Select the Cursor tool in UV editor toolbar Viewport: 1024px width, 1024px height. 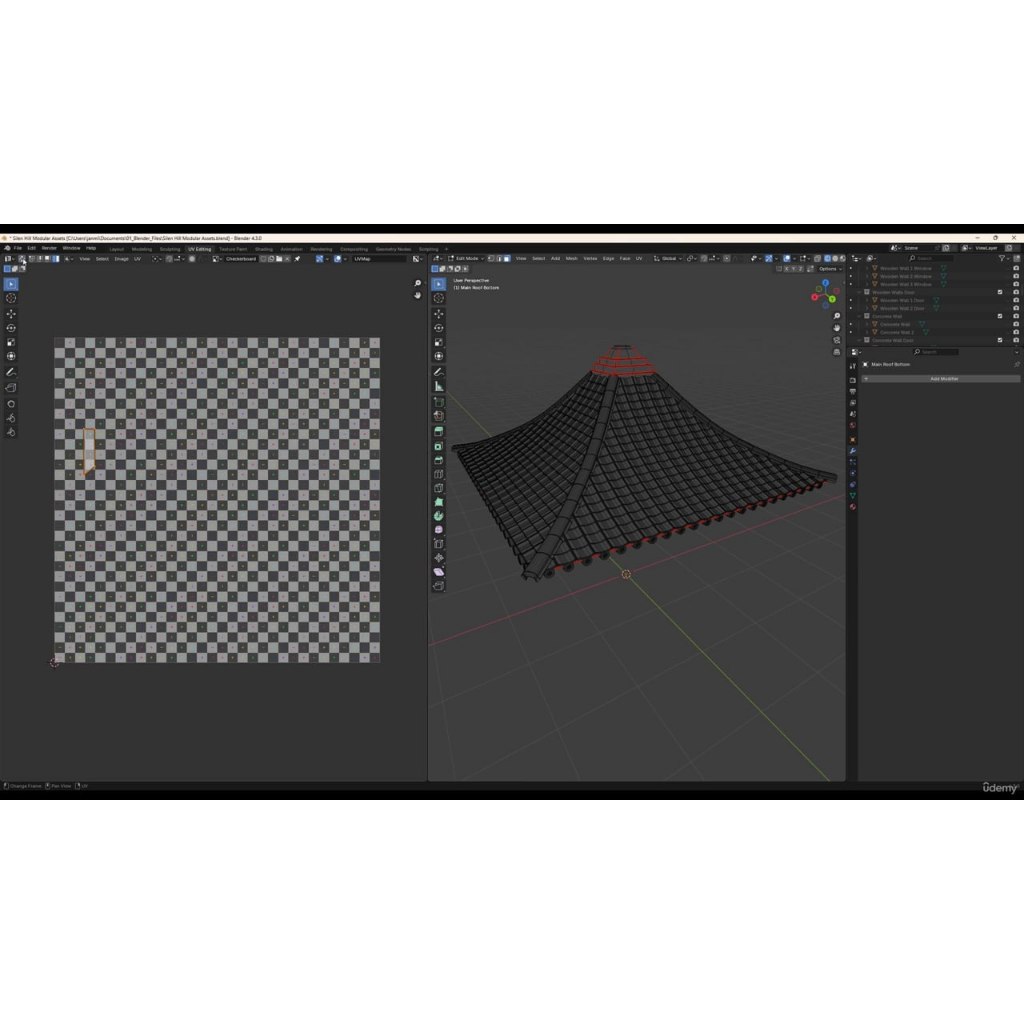coord(11,298)
